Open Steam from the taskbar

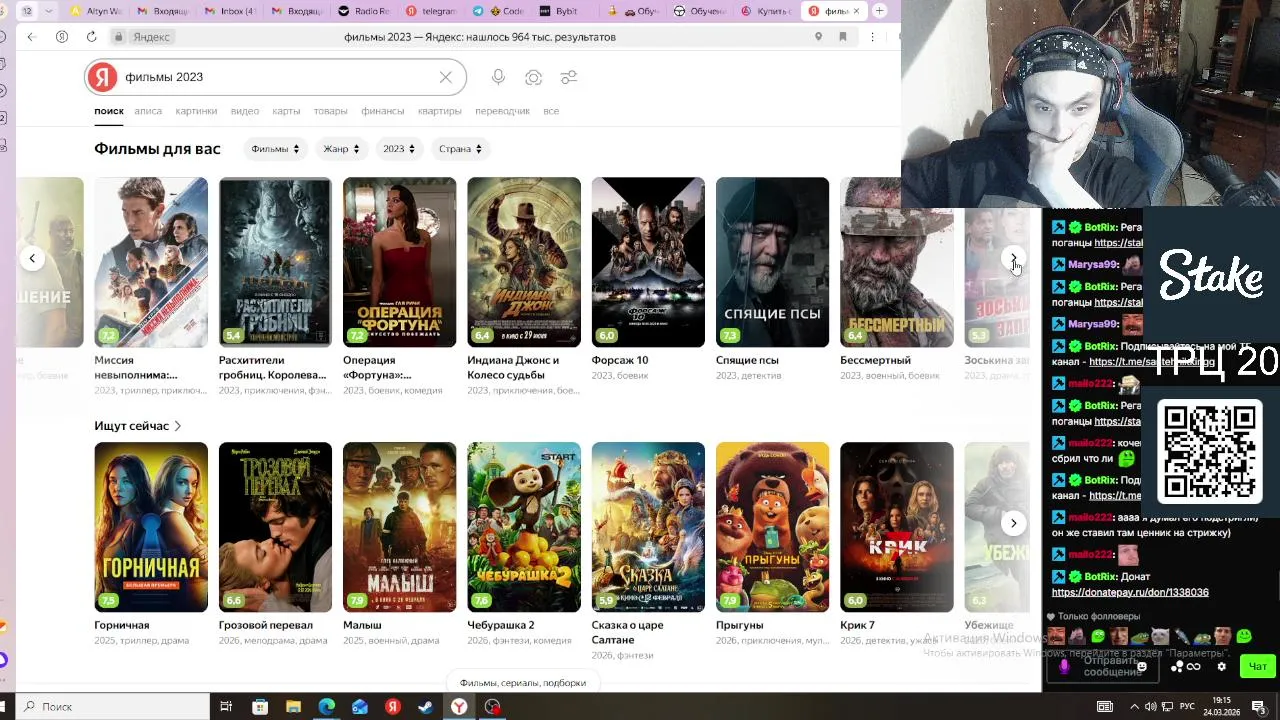(x=426, y=707)
